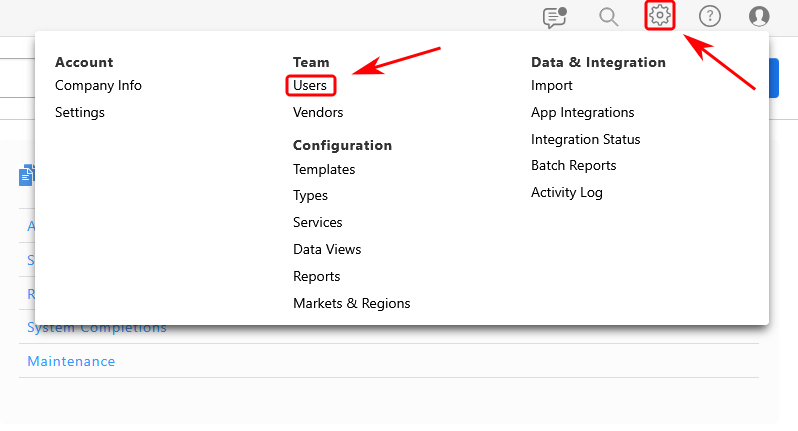
Task: Select Users under Team
Action: pos(310,86)
